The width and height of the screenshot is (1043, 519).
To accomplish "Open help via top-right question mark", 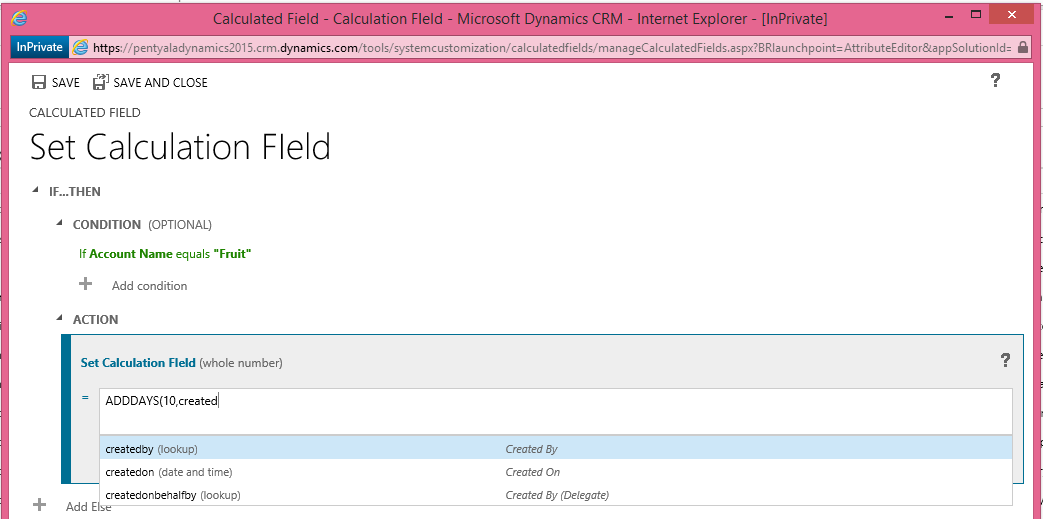I will point(995,81).
